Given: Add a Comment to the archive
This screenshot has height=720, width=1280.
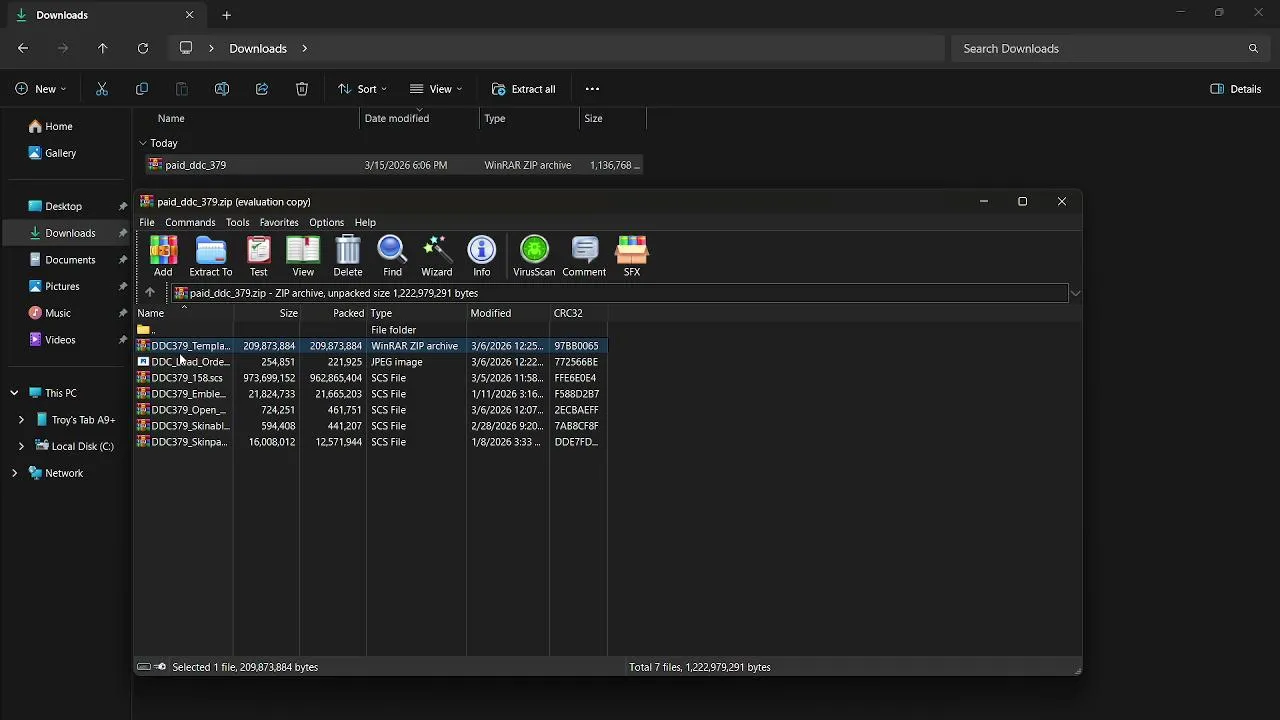Looking at the screenshot, I should (584, 256).
